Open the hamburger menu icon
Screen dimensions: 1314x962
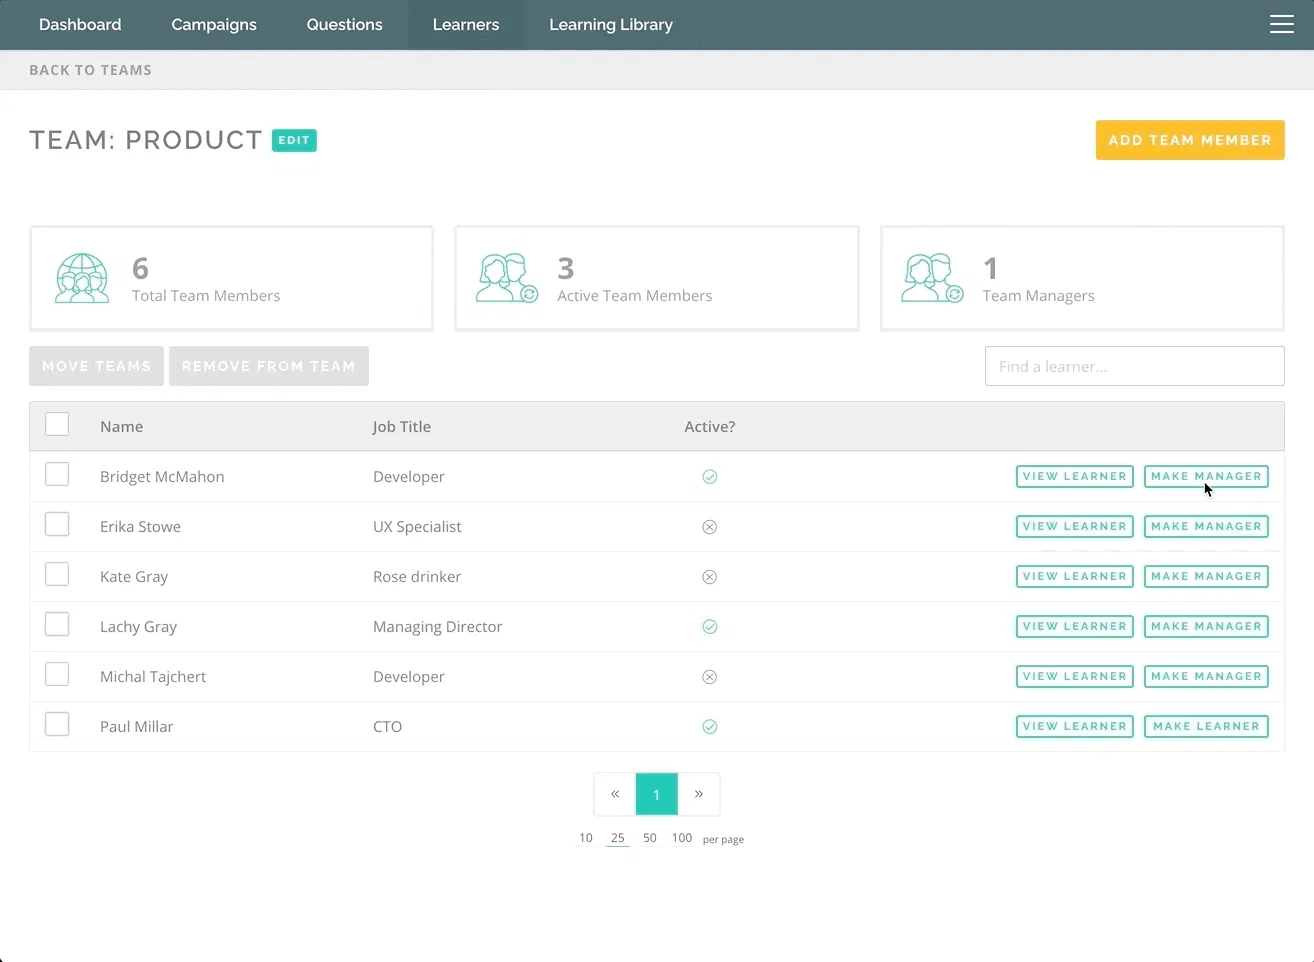click(x=1281, y=24)
